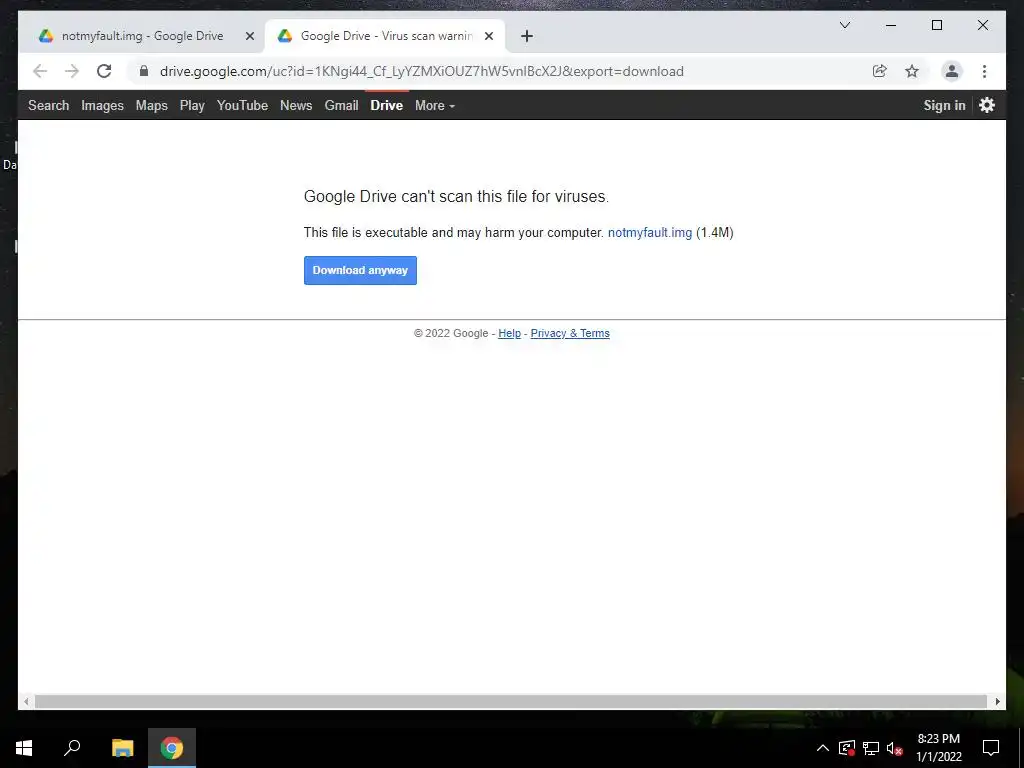Open the notmyfault.img file link
The height and width of the screenshot is (768, 1024).
tap(650, 232)
